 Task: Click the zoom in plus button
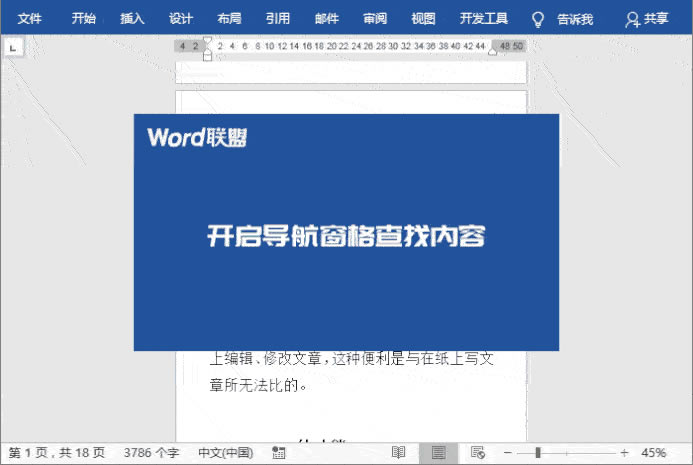click(624, 453)
